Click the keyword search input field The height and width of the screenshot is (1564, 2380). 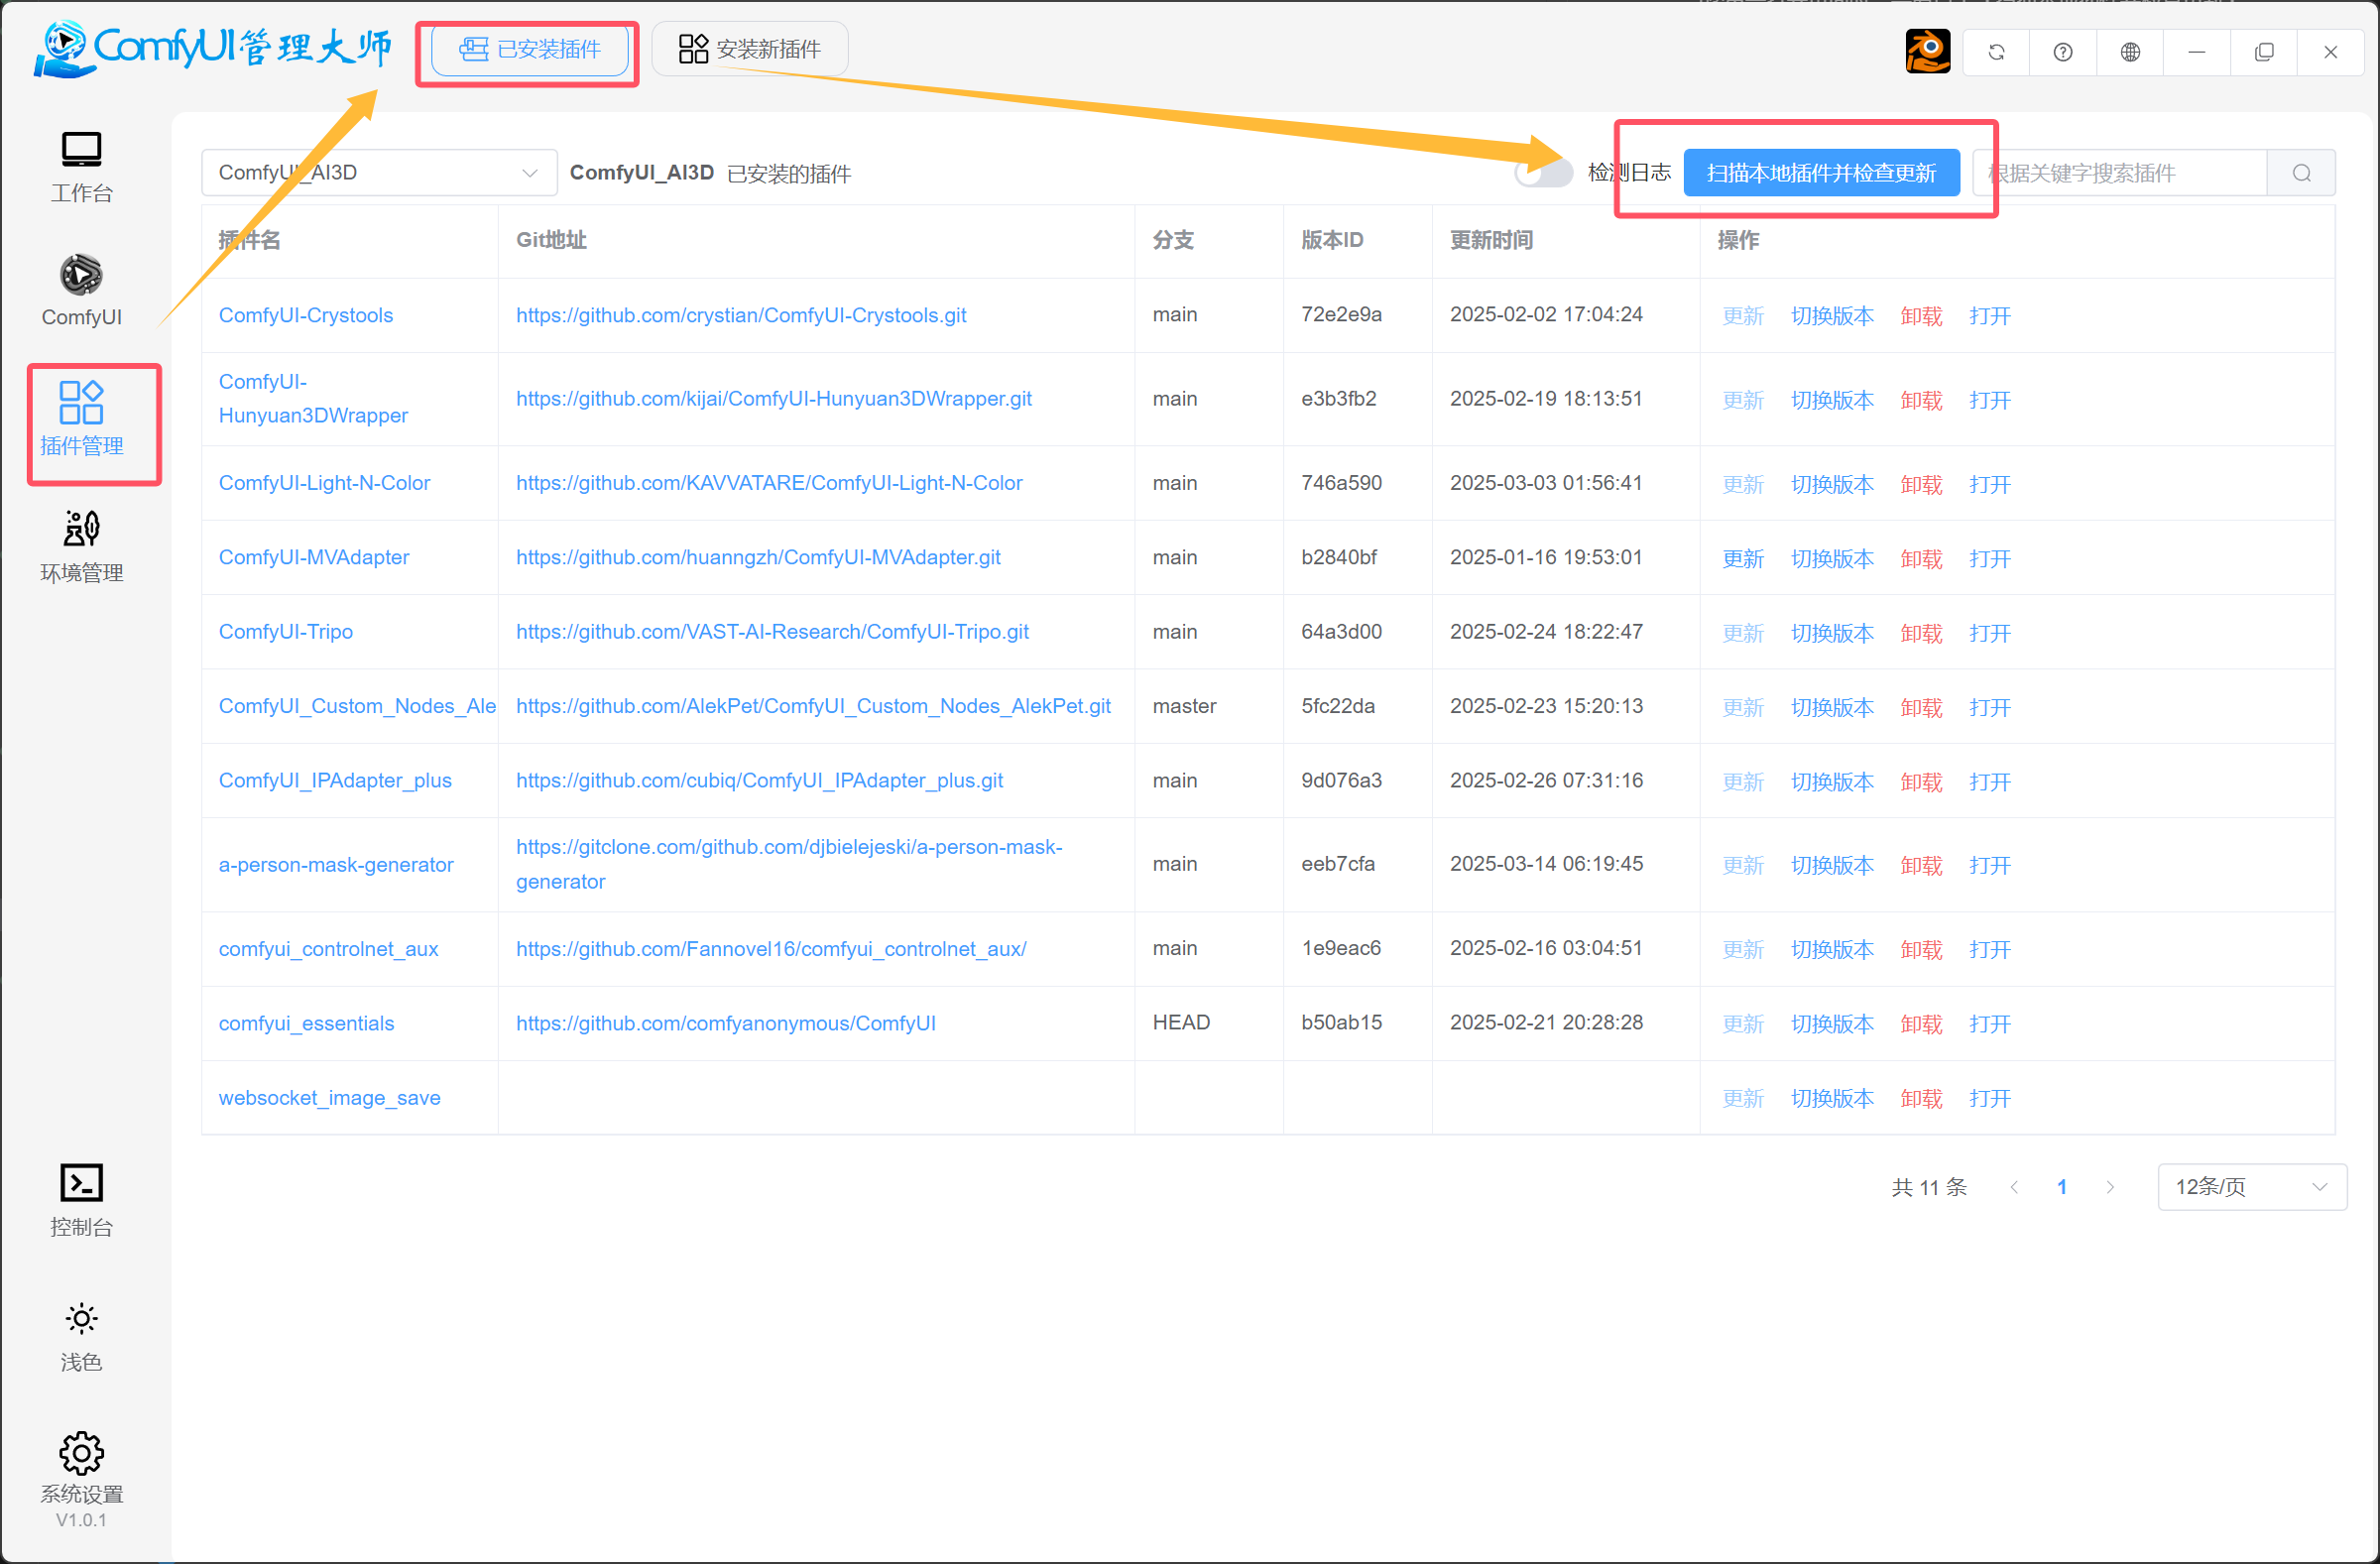tap(2120, 172)
